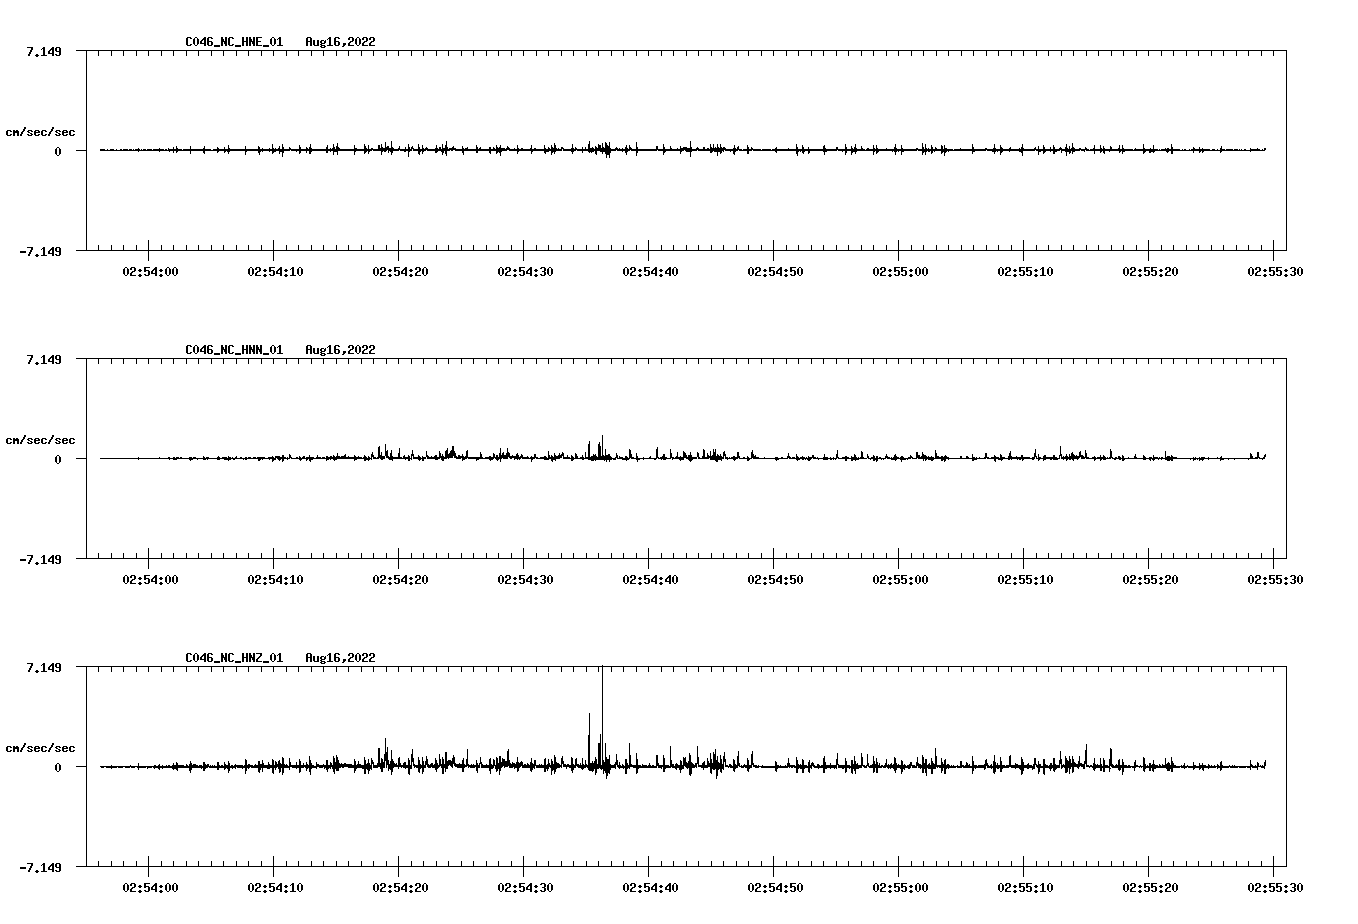The image size is (1358, 924).
Task: Click the 02:54:50 time label under HNE plot
Action: [x=776, y=271]
